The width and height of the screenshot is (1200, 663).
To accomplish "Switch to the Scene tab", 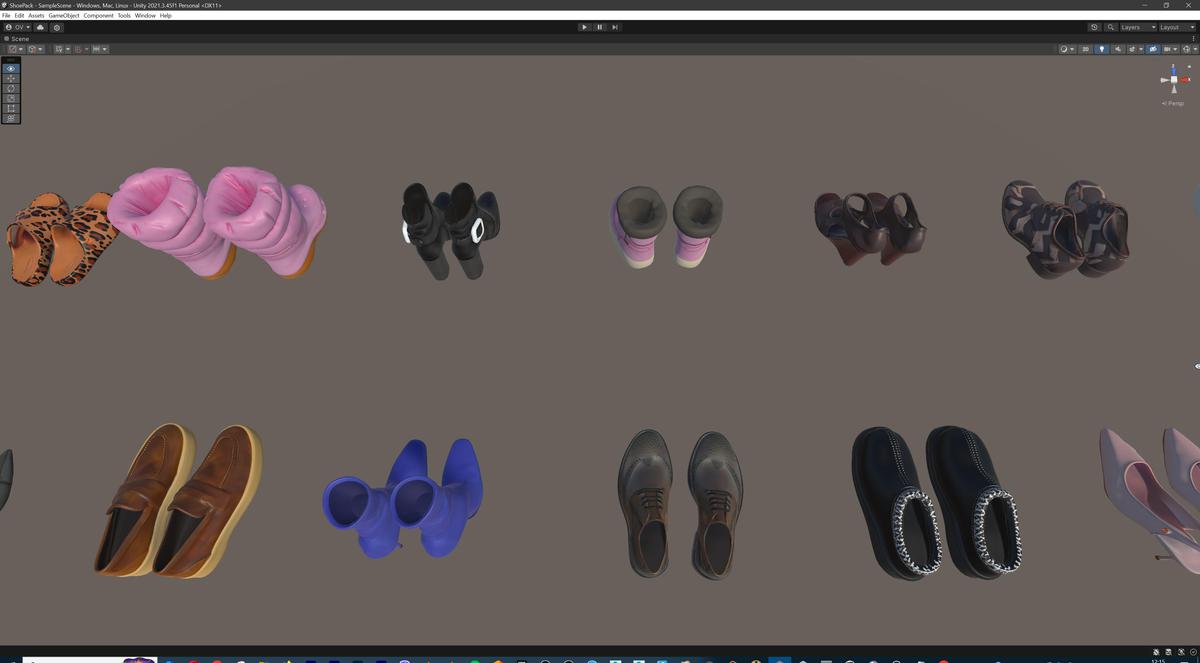I will tap(17, 38).
